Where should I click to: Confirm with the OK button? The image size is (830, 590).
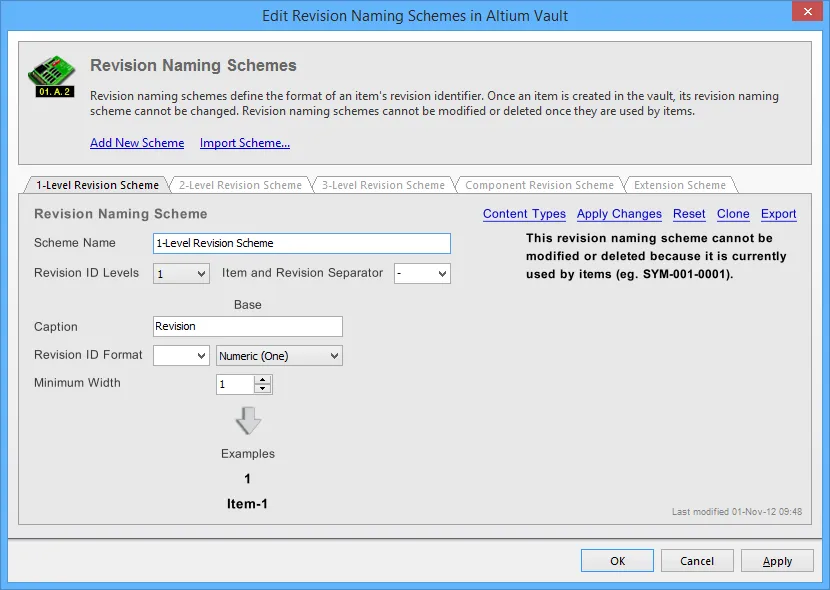tap(617, 561)
